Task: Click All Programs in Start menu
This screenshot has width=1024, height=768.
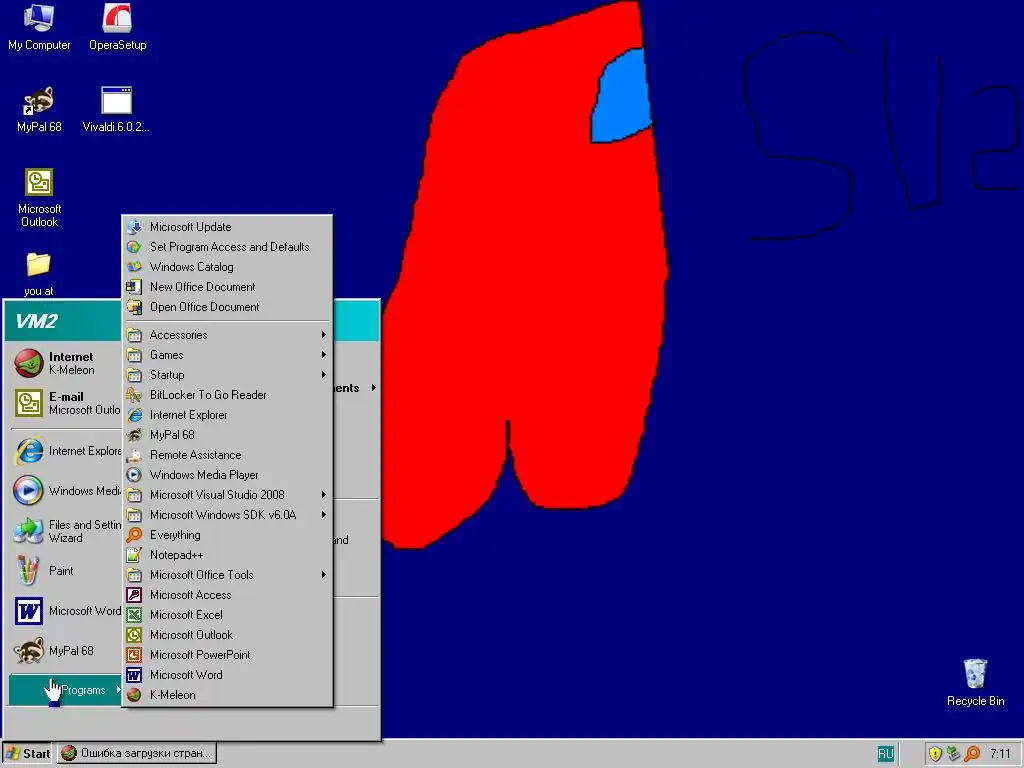Action: (65, 690)
